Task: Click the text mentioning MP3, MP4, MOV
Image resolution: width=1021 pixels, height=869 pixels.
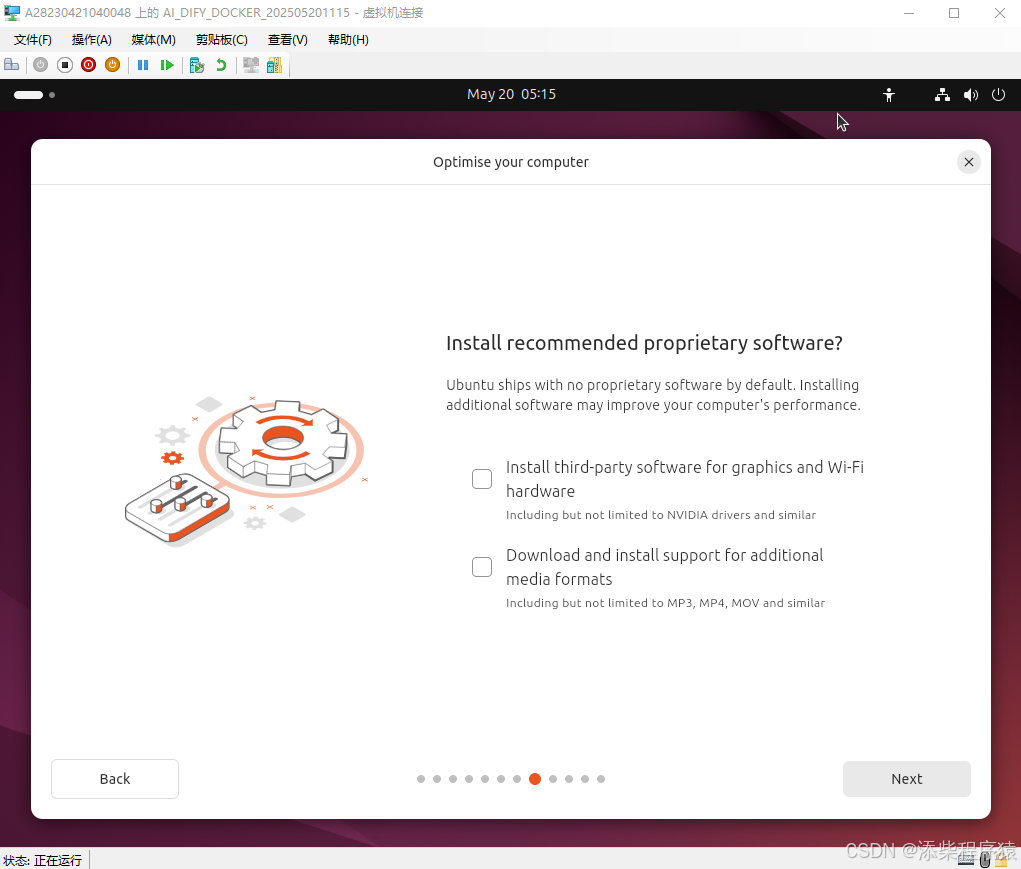Action: [665, 603]
